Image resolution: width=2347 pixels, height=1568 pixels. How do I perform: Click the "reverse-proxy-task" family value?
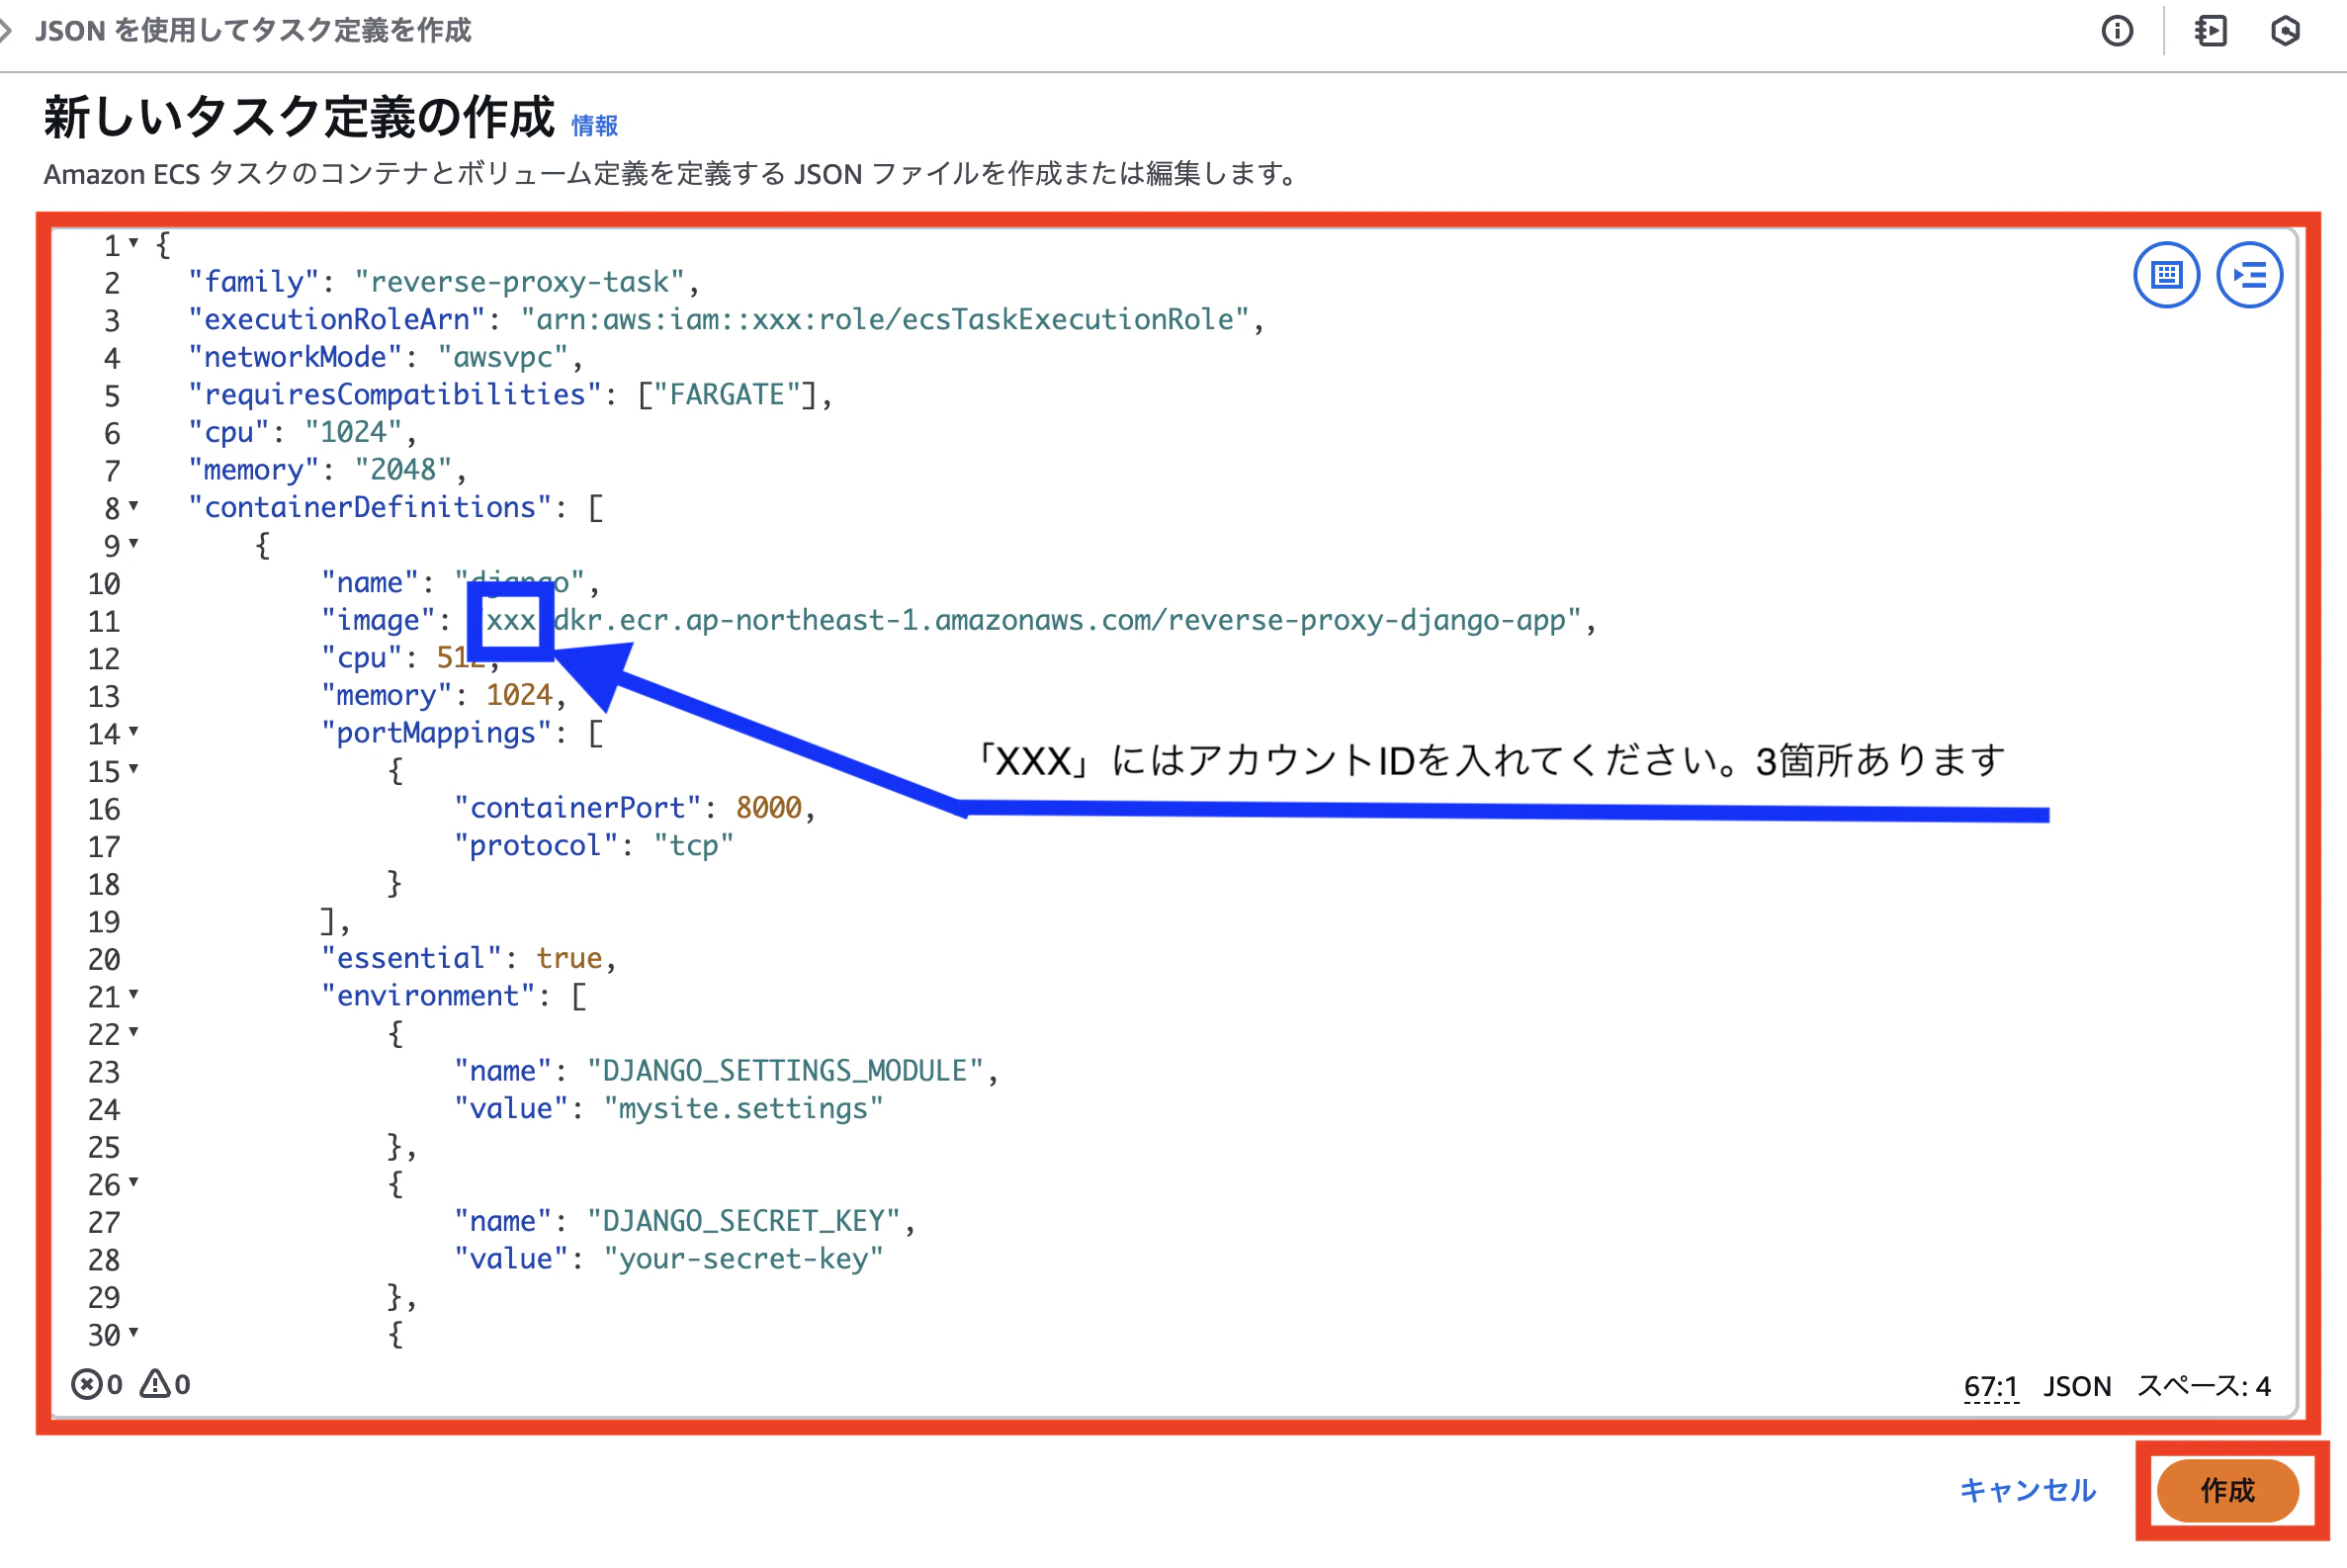519,282
